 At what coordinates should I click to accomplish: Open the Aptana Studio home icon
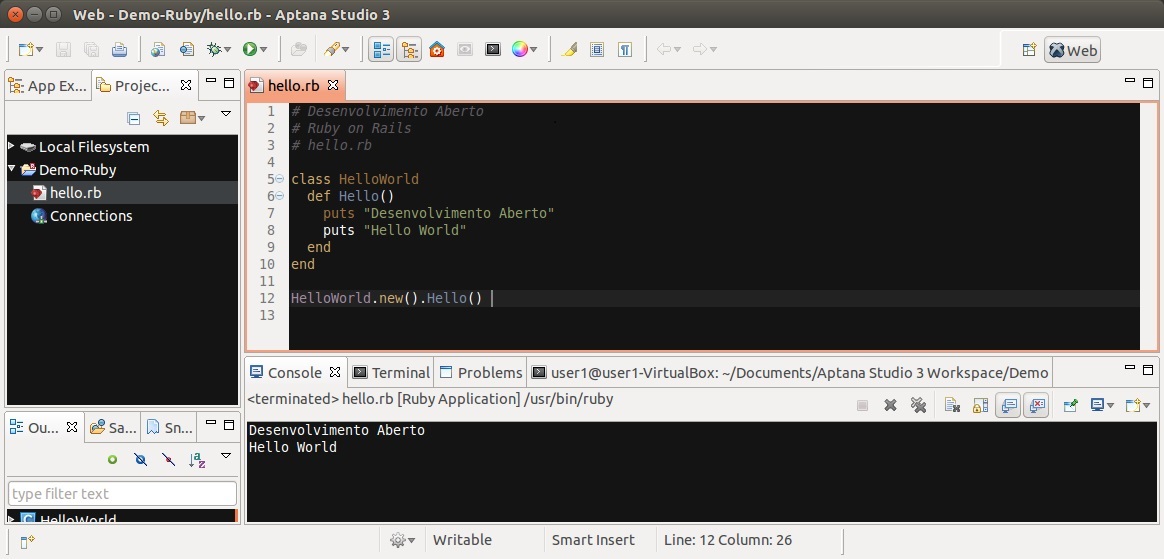point(437,49)
